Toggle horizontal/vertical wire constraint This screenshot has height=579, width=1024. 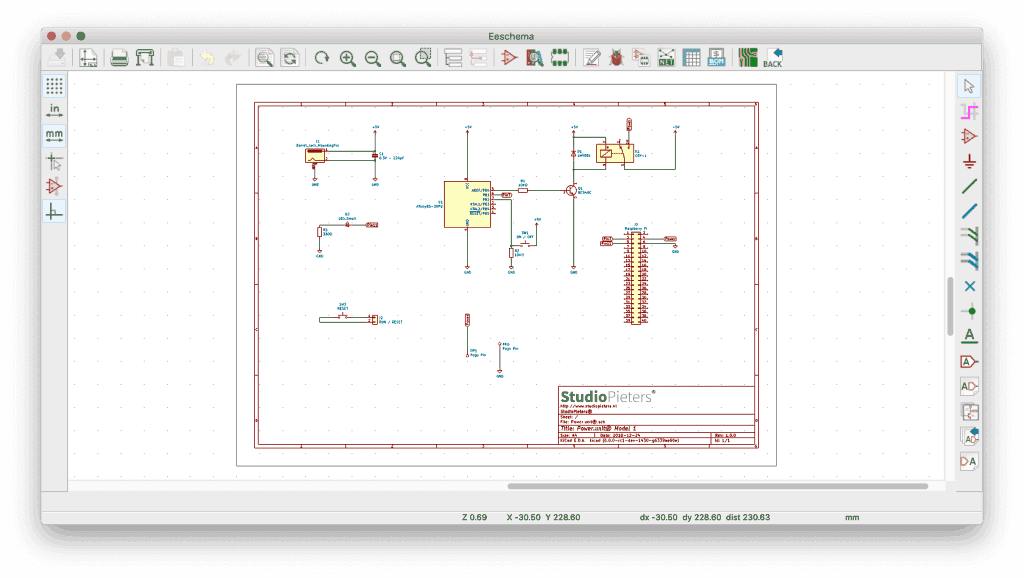coord(54,211)
